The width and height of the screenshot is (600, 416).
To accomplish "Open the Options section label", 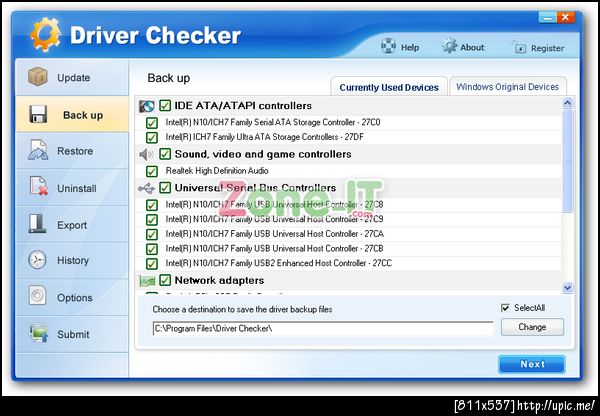I will coord(75,298).
